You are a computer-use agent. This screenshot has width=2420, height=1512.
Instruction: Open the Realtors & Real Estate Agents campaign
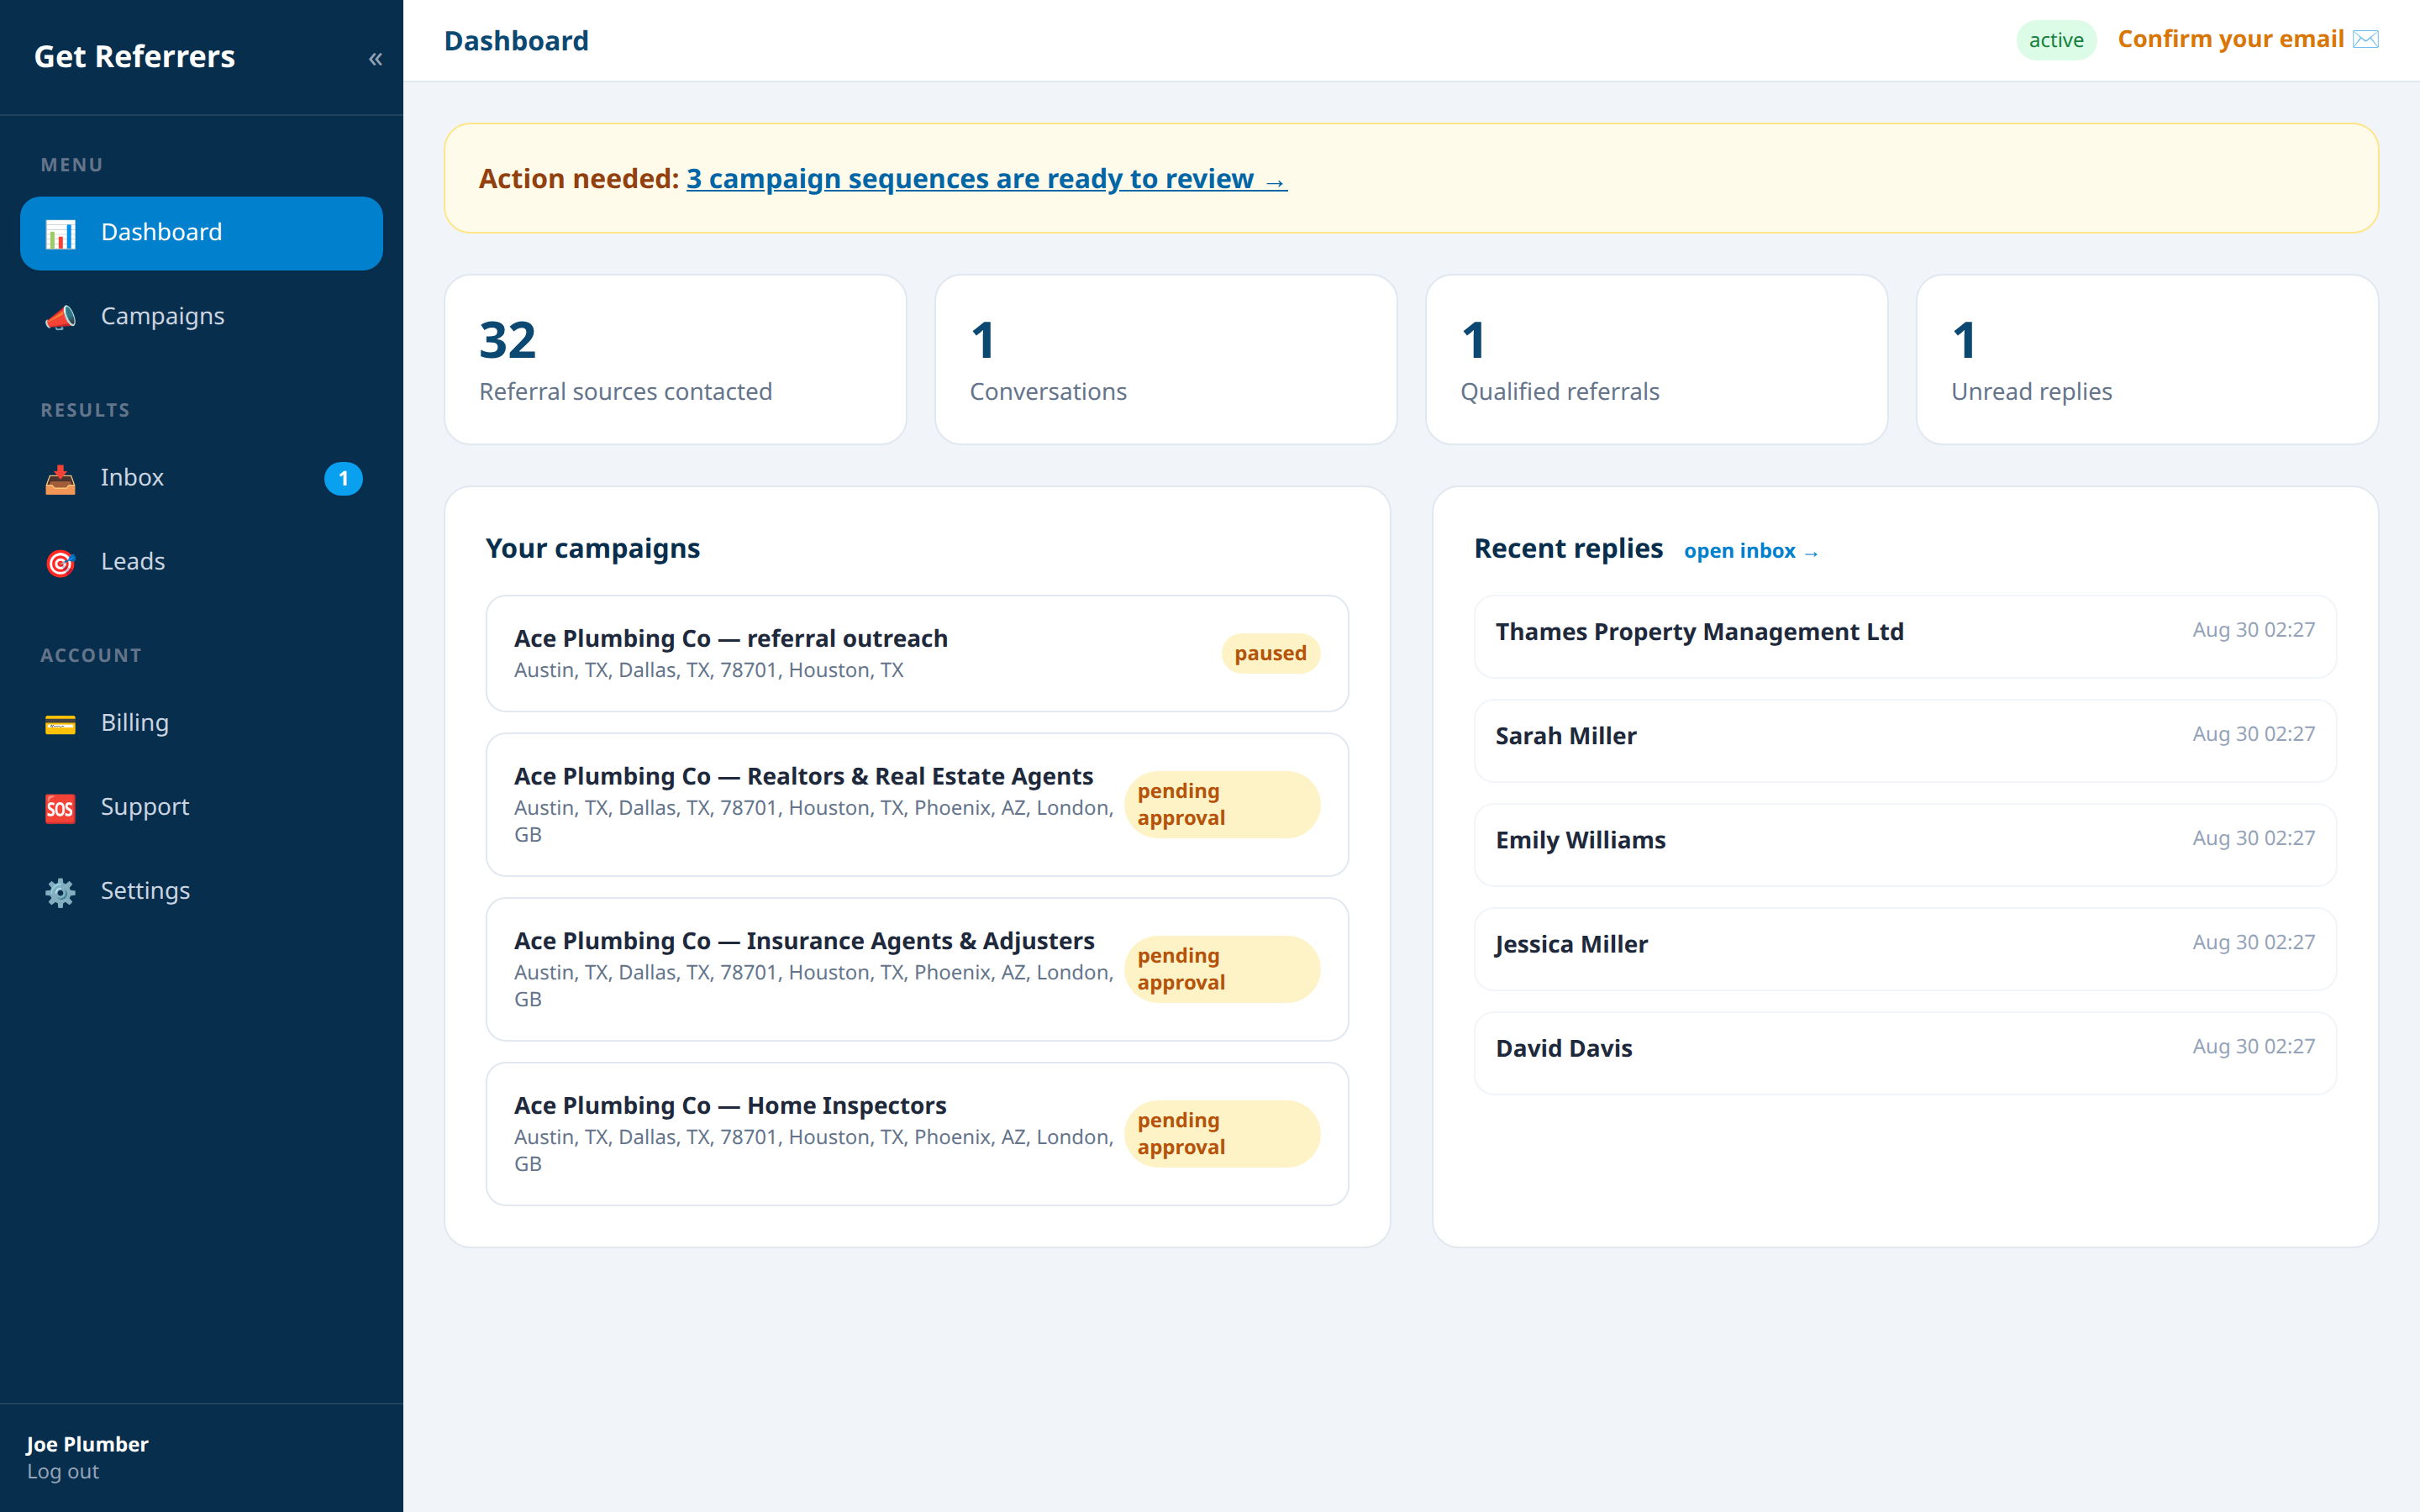917,805
